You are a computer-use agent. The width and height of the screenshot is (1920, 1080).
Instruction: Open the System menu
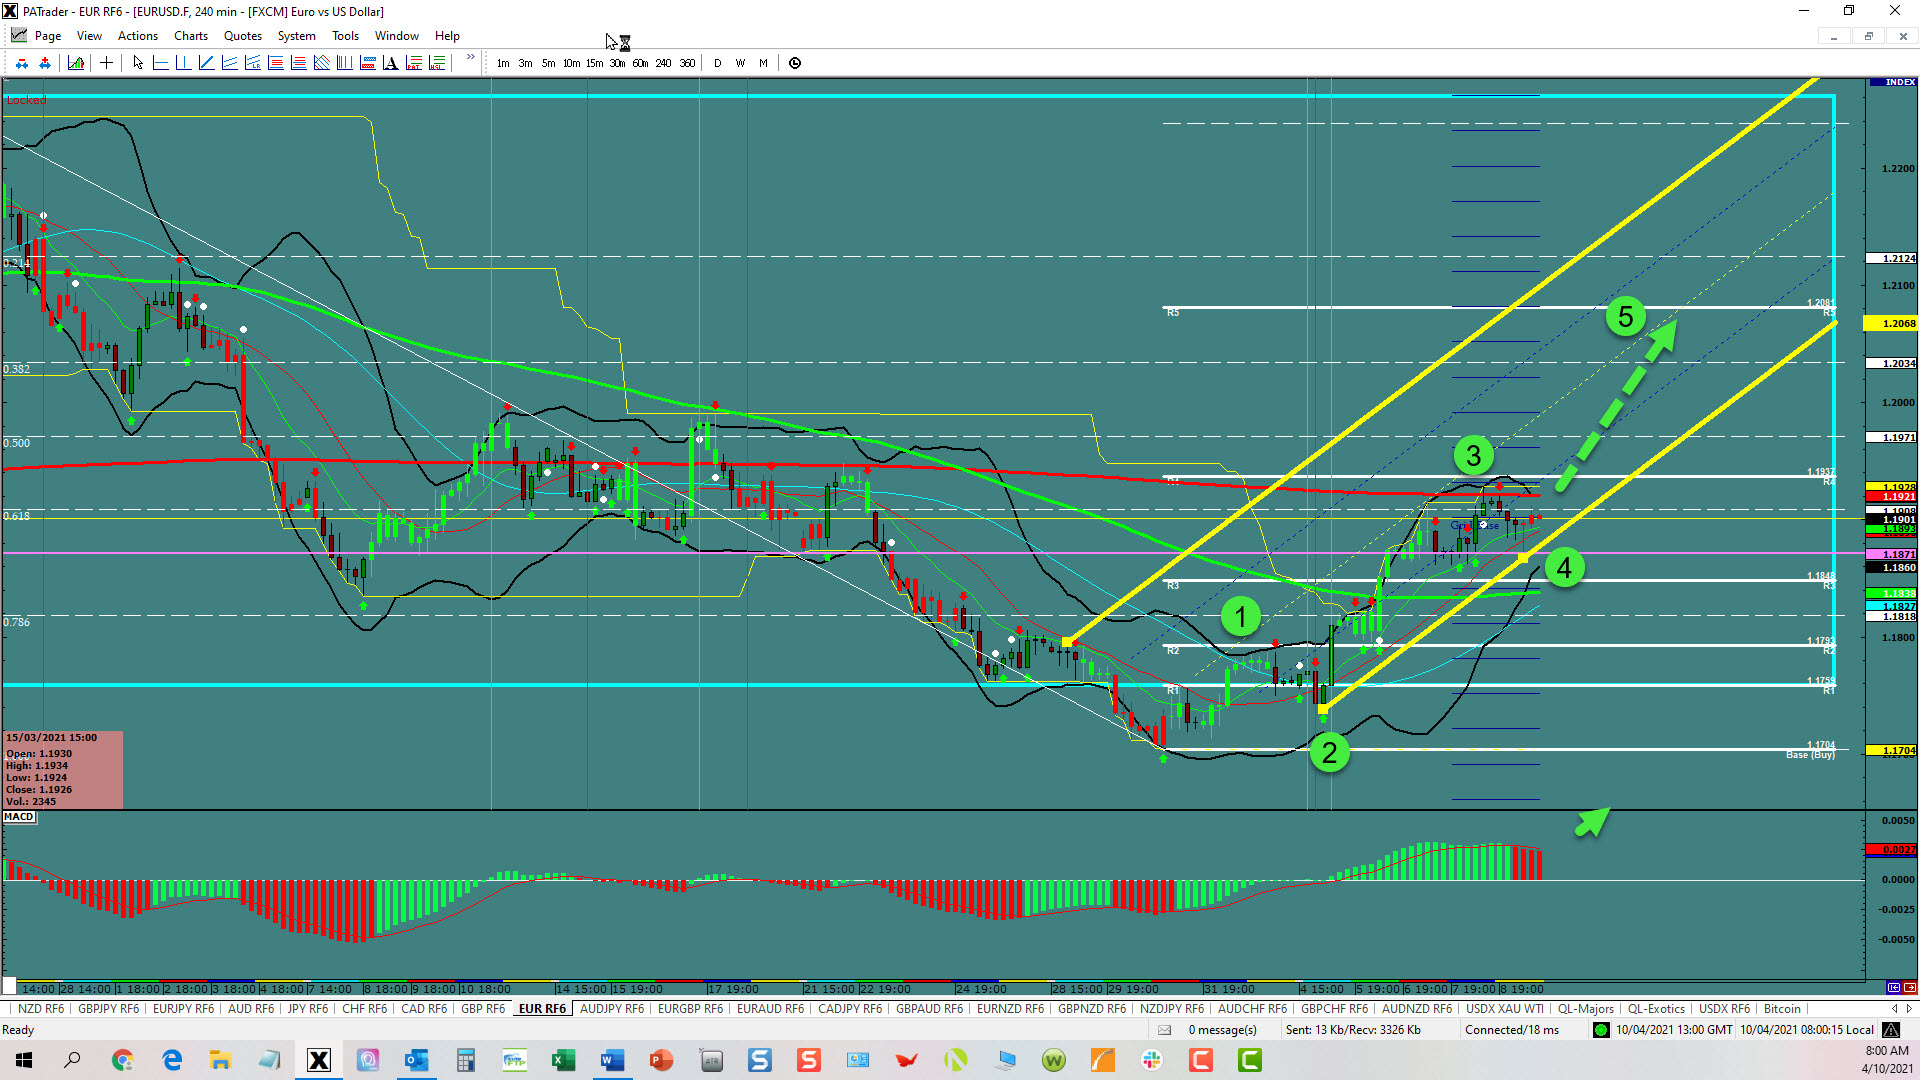click(297, 36)
